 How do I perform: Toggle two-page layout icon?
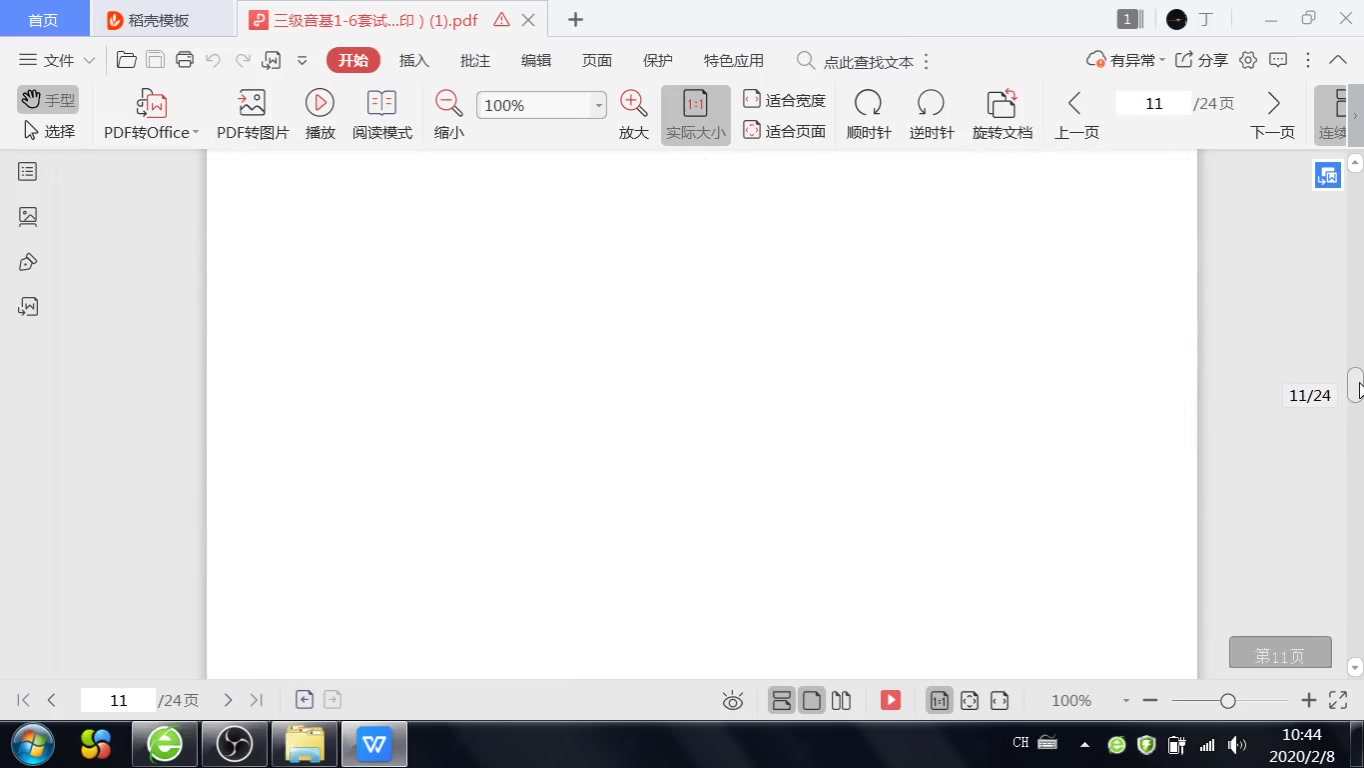[841, 700]
